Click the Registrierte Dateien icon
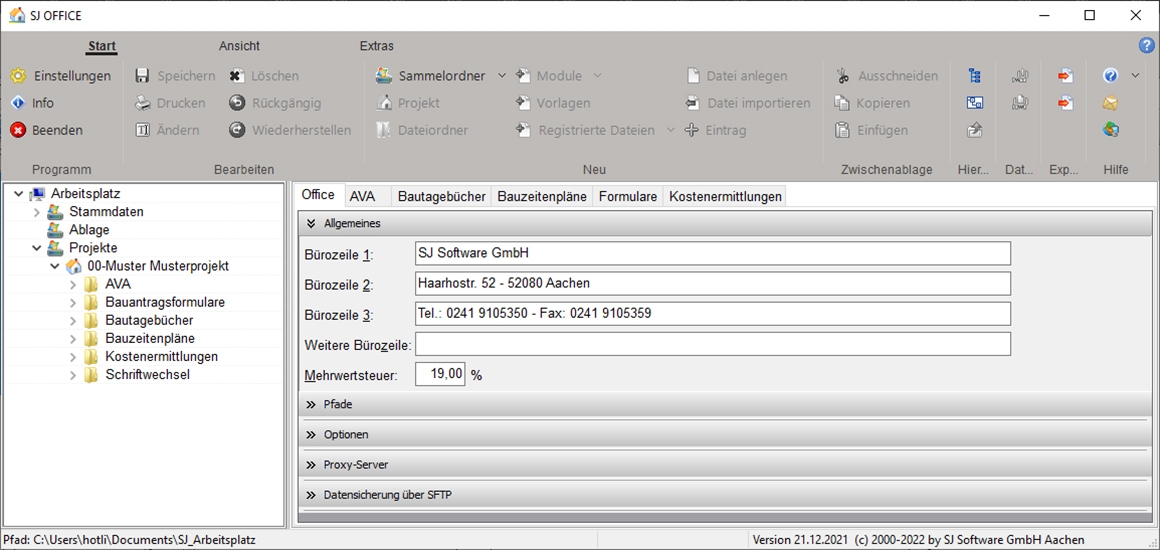The height and width of the screenshot is (550, 1160). (524, 130)
